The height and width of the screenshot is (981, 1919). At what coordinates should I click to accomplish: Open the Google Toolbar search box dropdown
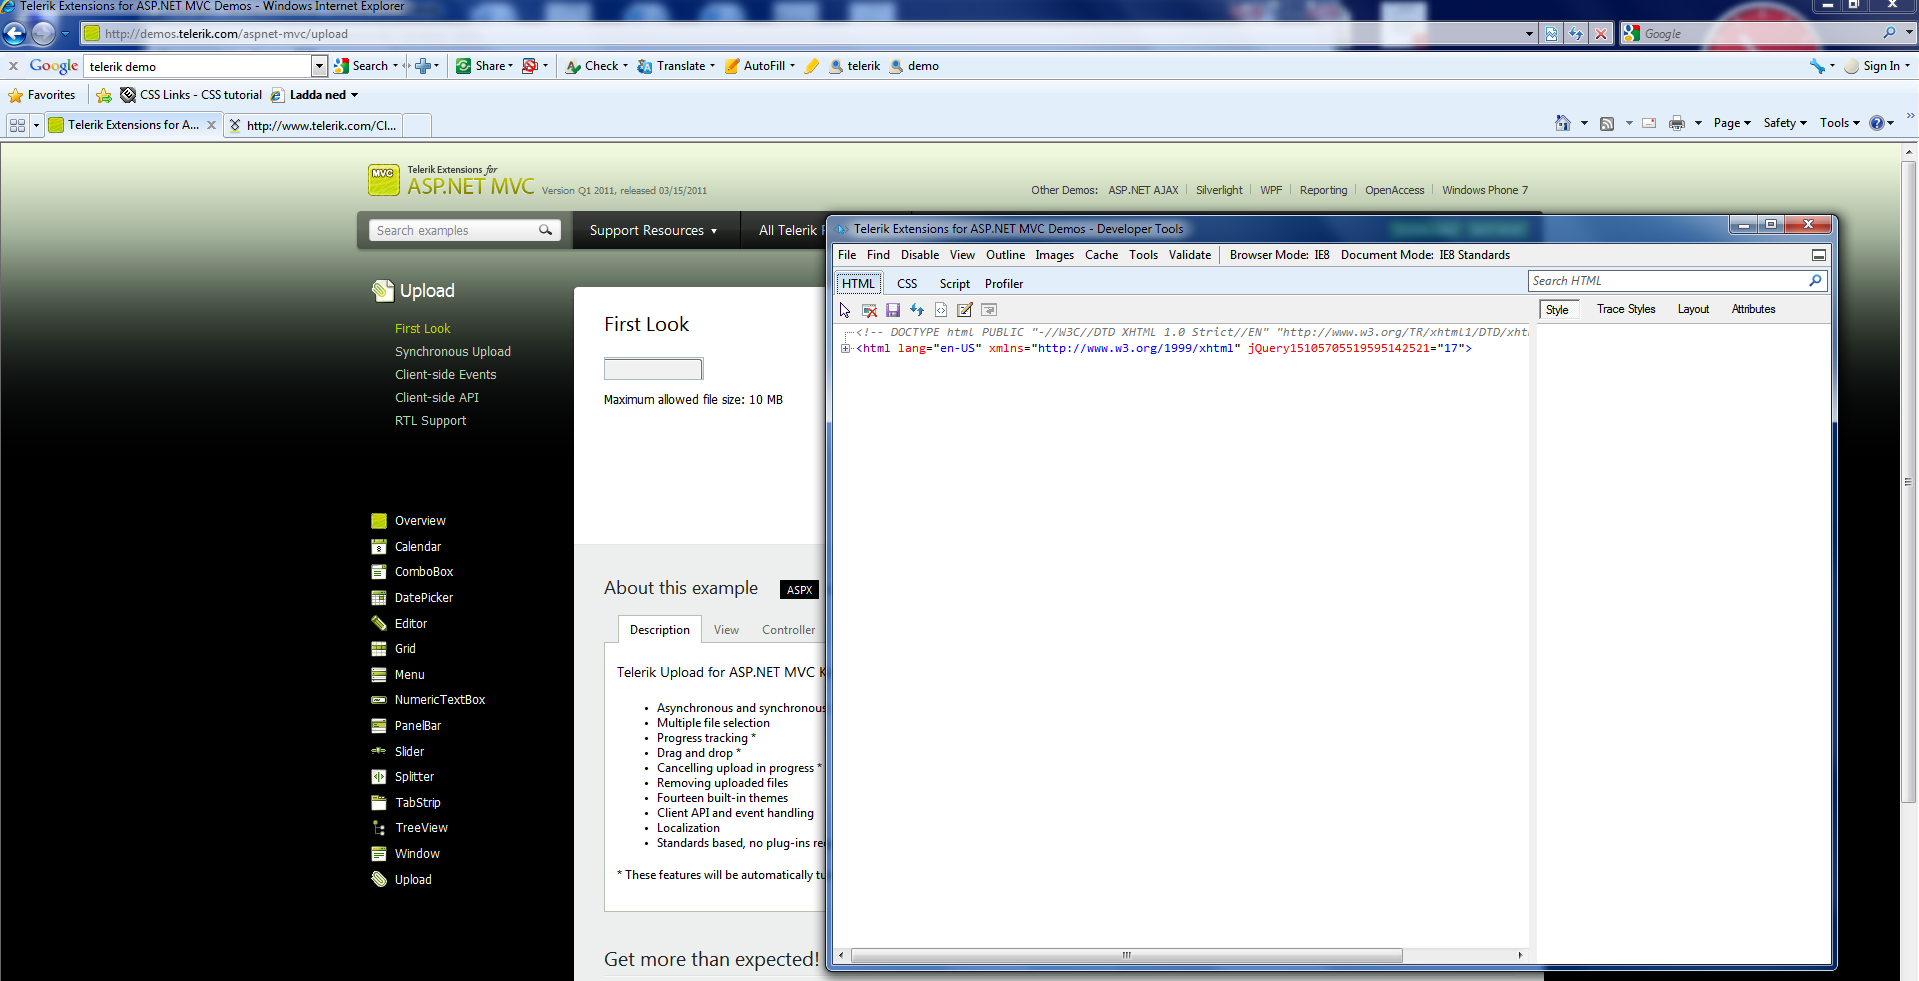tap(319, 66)
